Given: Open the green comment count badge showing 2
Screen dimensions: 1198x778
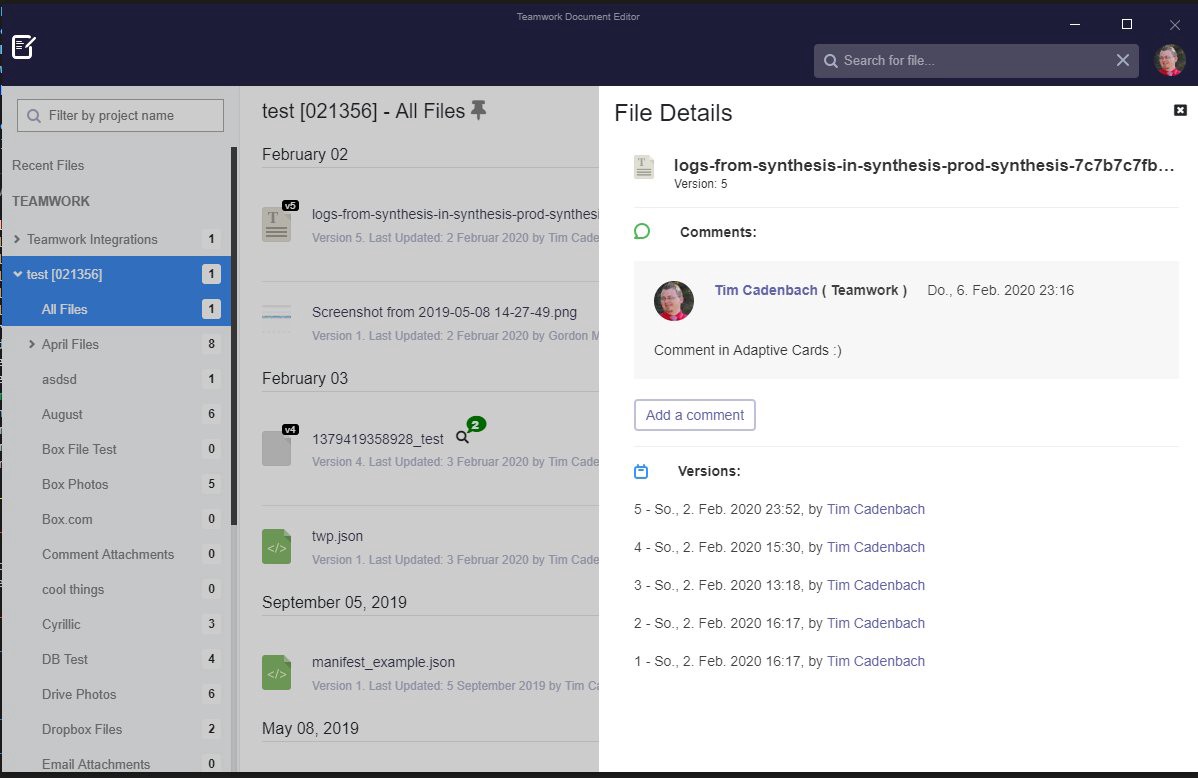Looking at the screenshot, I should pos(476,424).
